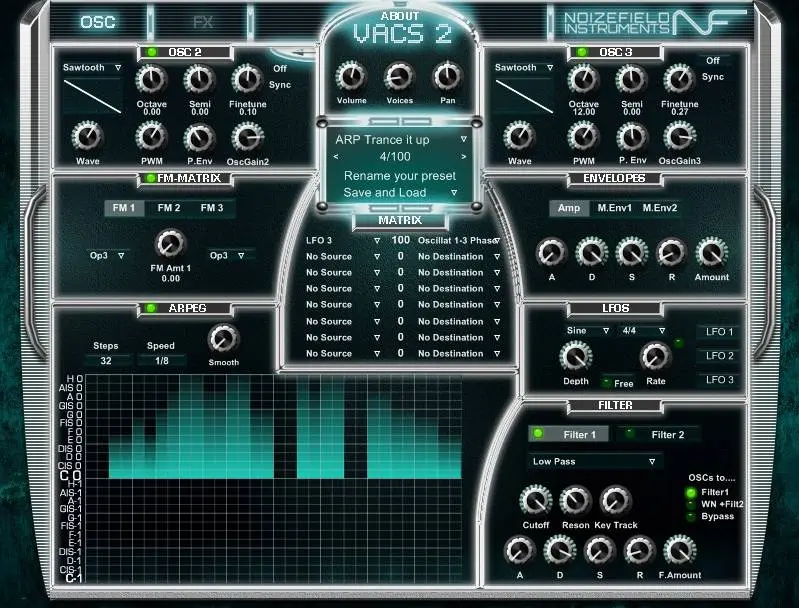Open the OSC 3 Sawtooth waveform dropdown
799x608 pixels.
(x=524, y=67)
